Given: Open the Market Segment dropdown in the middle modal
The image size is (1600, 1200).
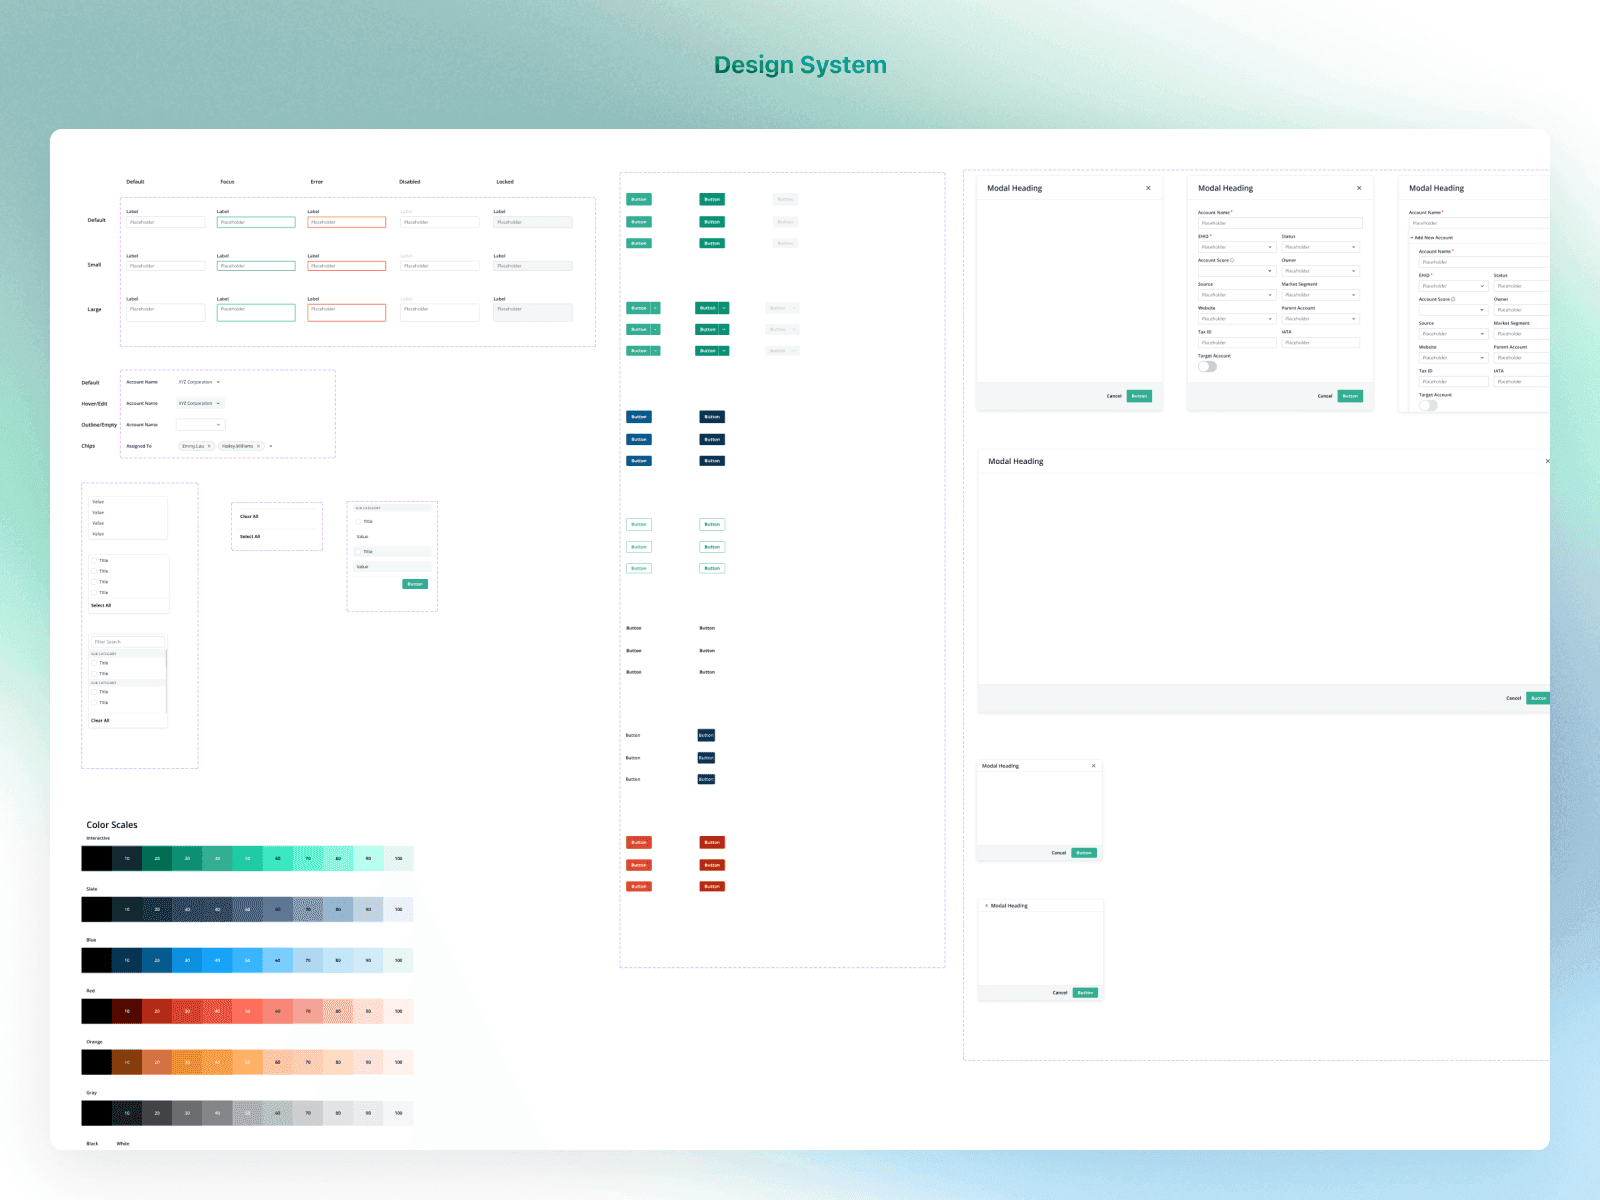Looking at the screenshot, I should coord(1321,295).
